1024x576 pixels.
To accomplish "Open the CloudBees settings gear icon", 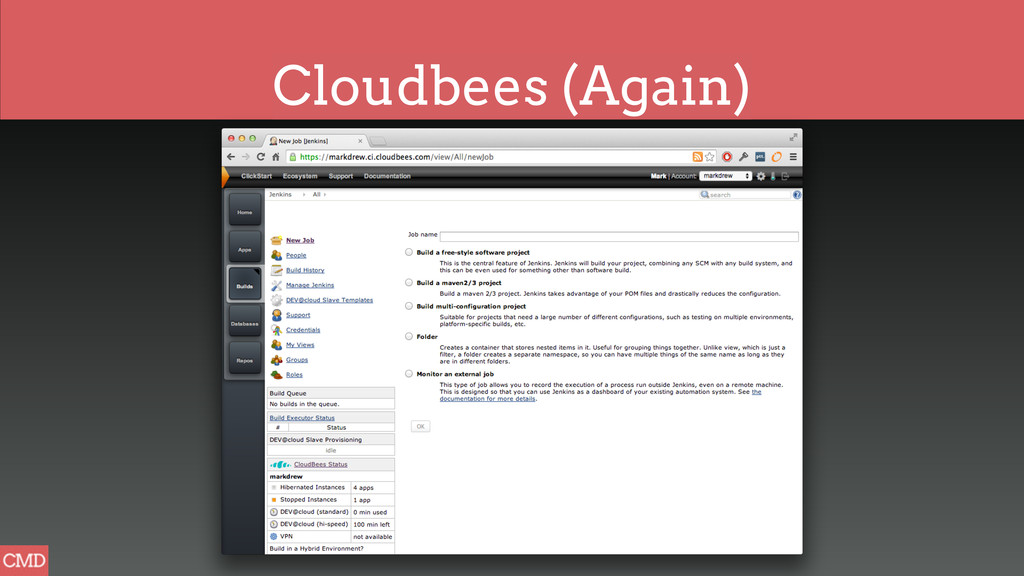I will [761, 176].
